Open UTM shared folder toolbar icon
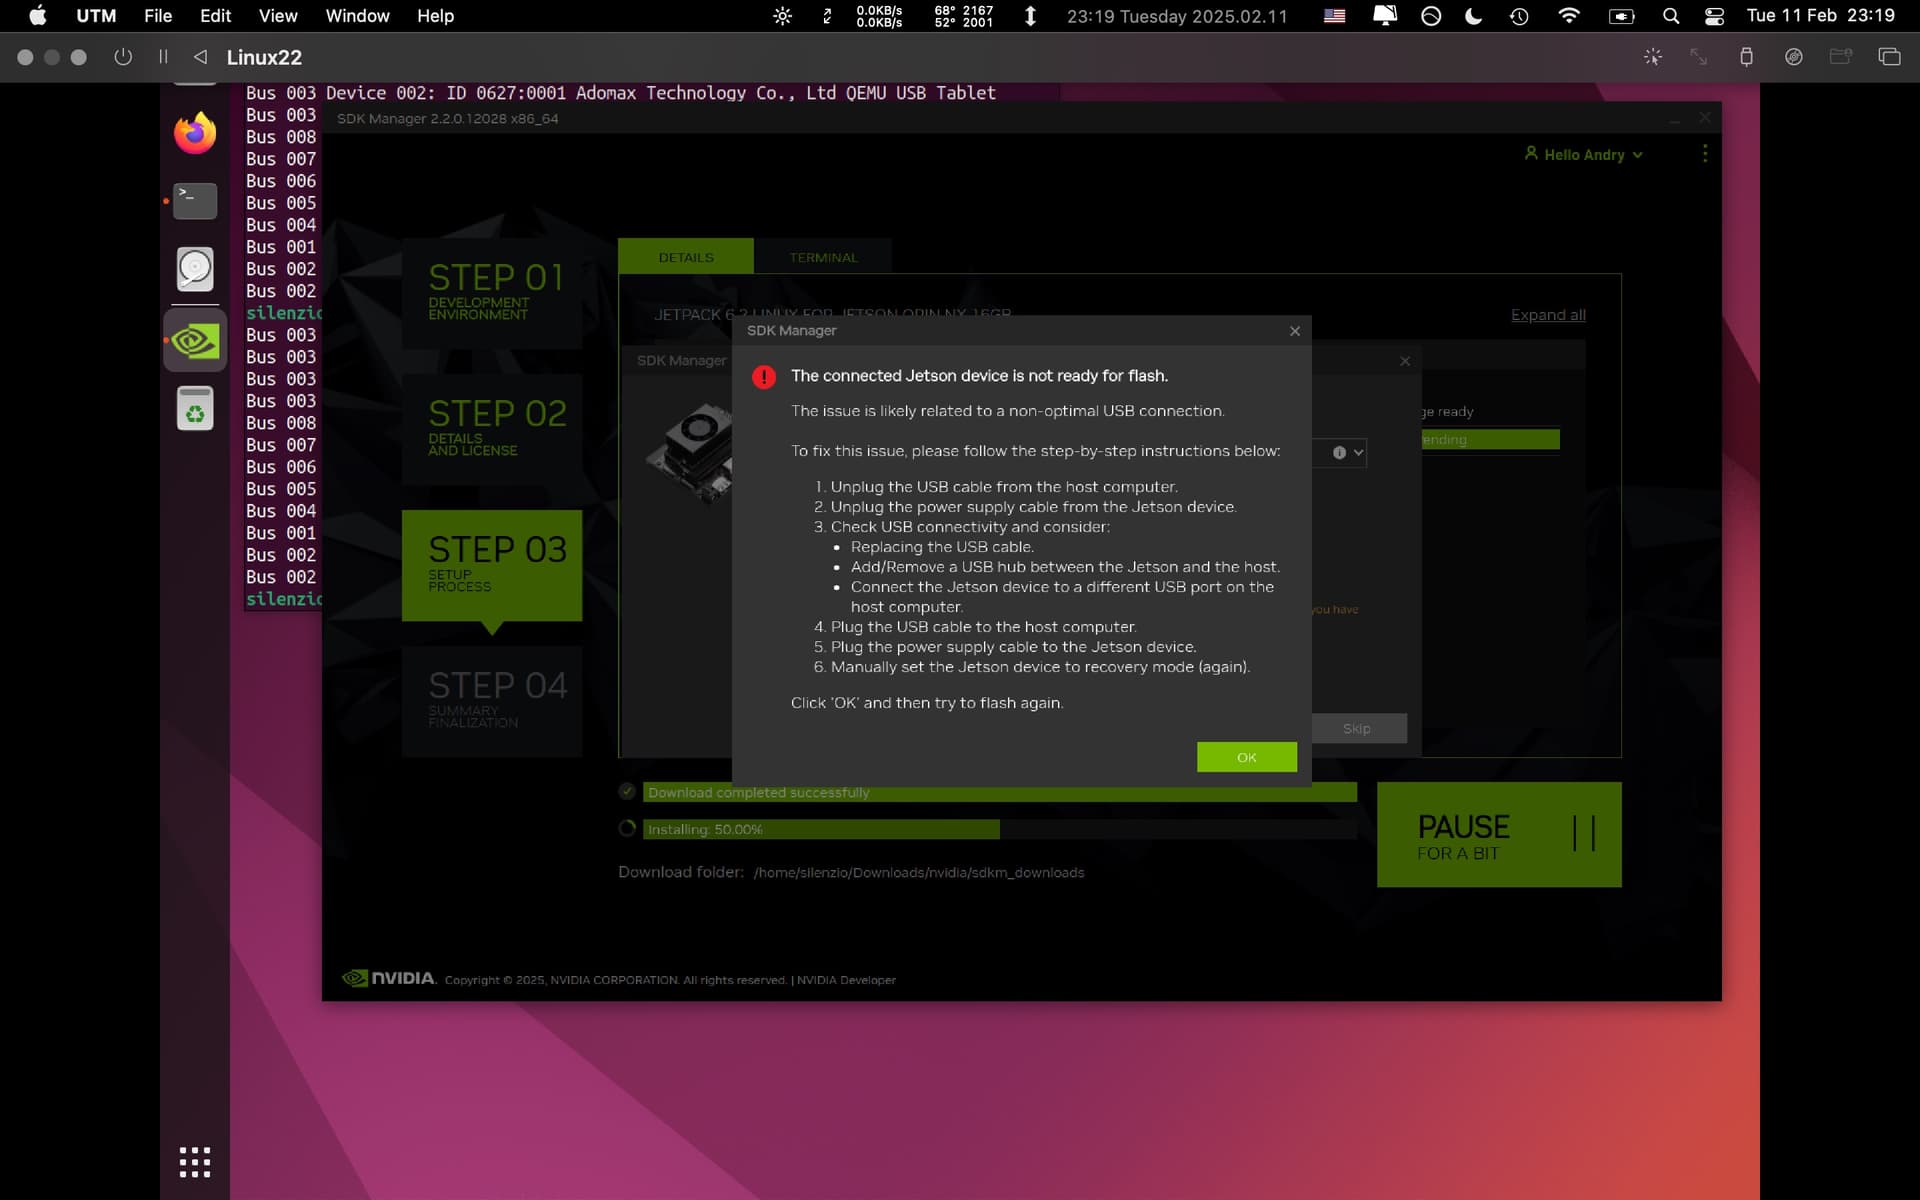 click(x=1841, y=57)
